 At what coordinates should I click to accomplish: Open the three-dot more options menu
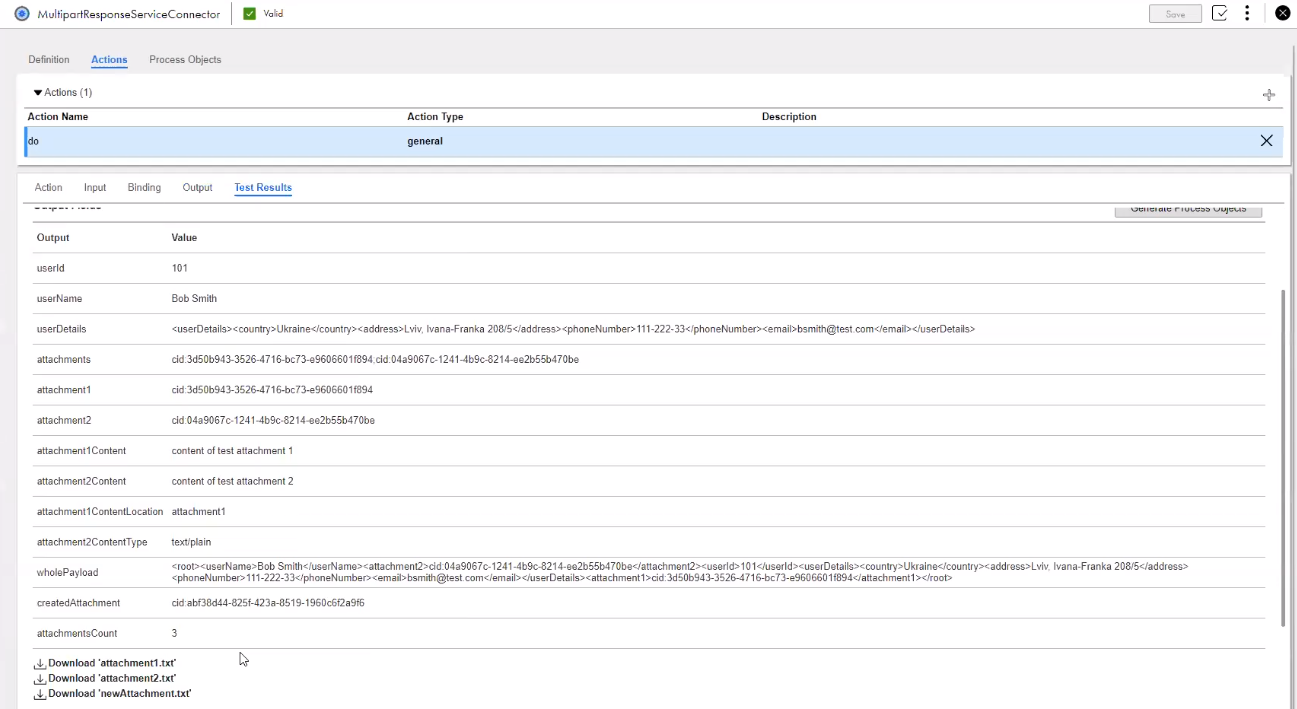1247,14
